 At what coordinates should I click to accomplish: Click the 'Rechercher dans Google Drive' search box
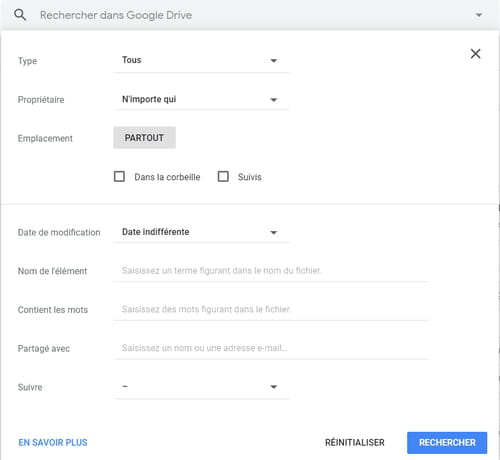tap(247, 15)
